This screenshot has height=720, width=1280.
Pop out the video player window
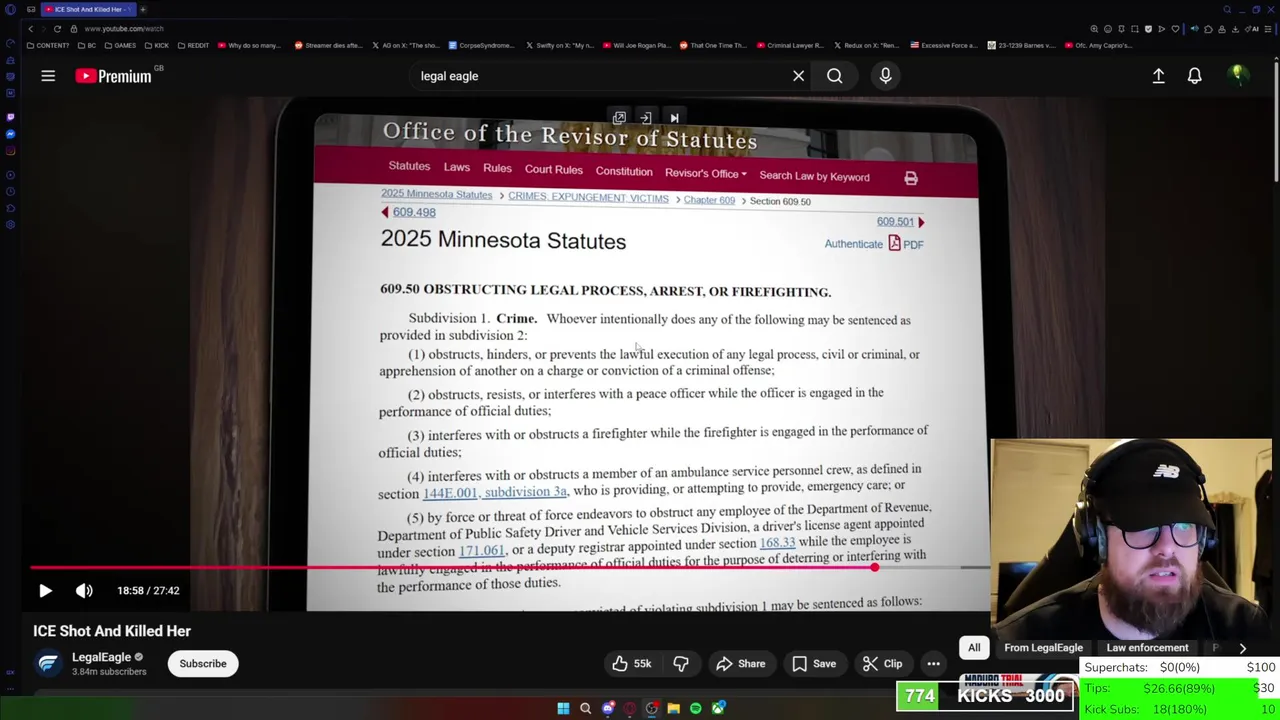[619, 118]
